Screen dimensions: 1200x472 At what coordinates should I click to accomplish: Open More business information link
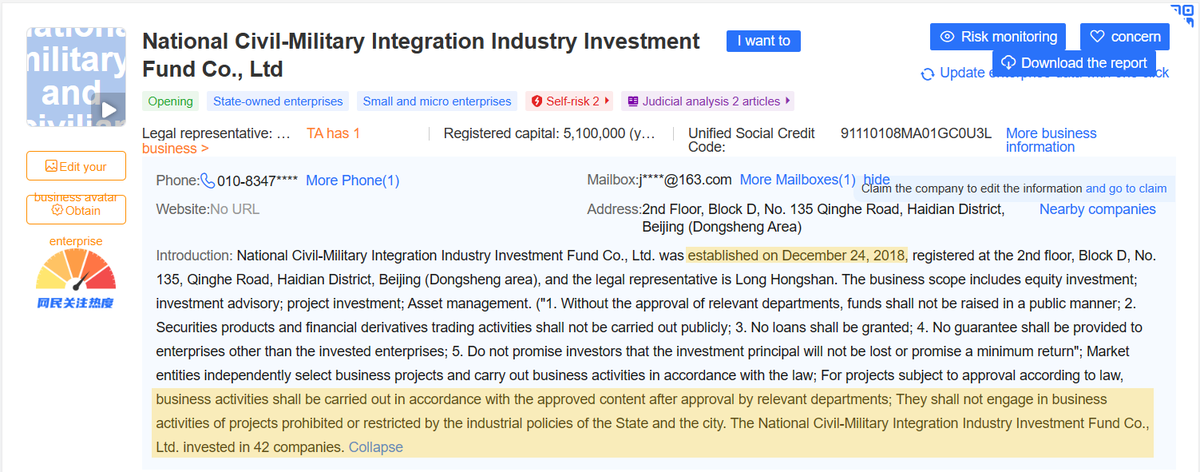tap(1051, 140)
